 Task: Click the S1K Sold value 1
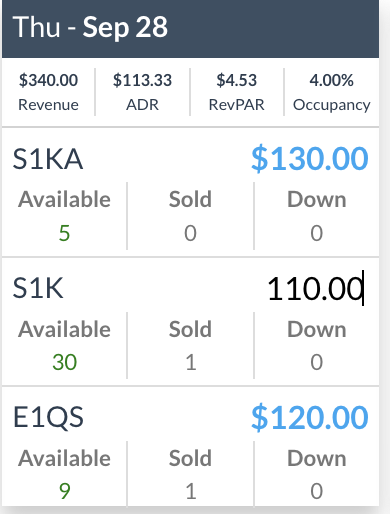point(190,362)
